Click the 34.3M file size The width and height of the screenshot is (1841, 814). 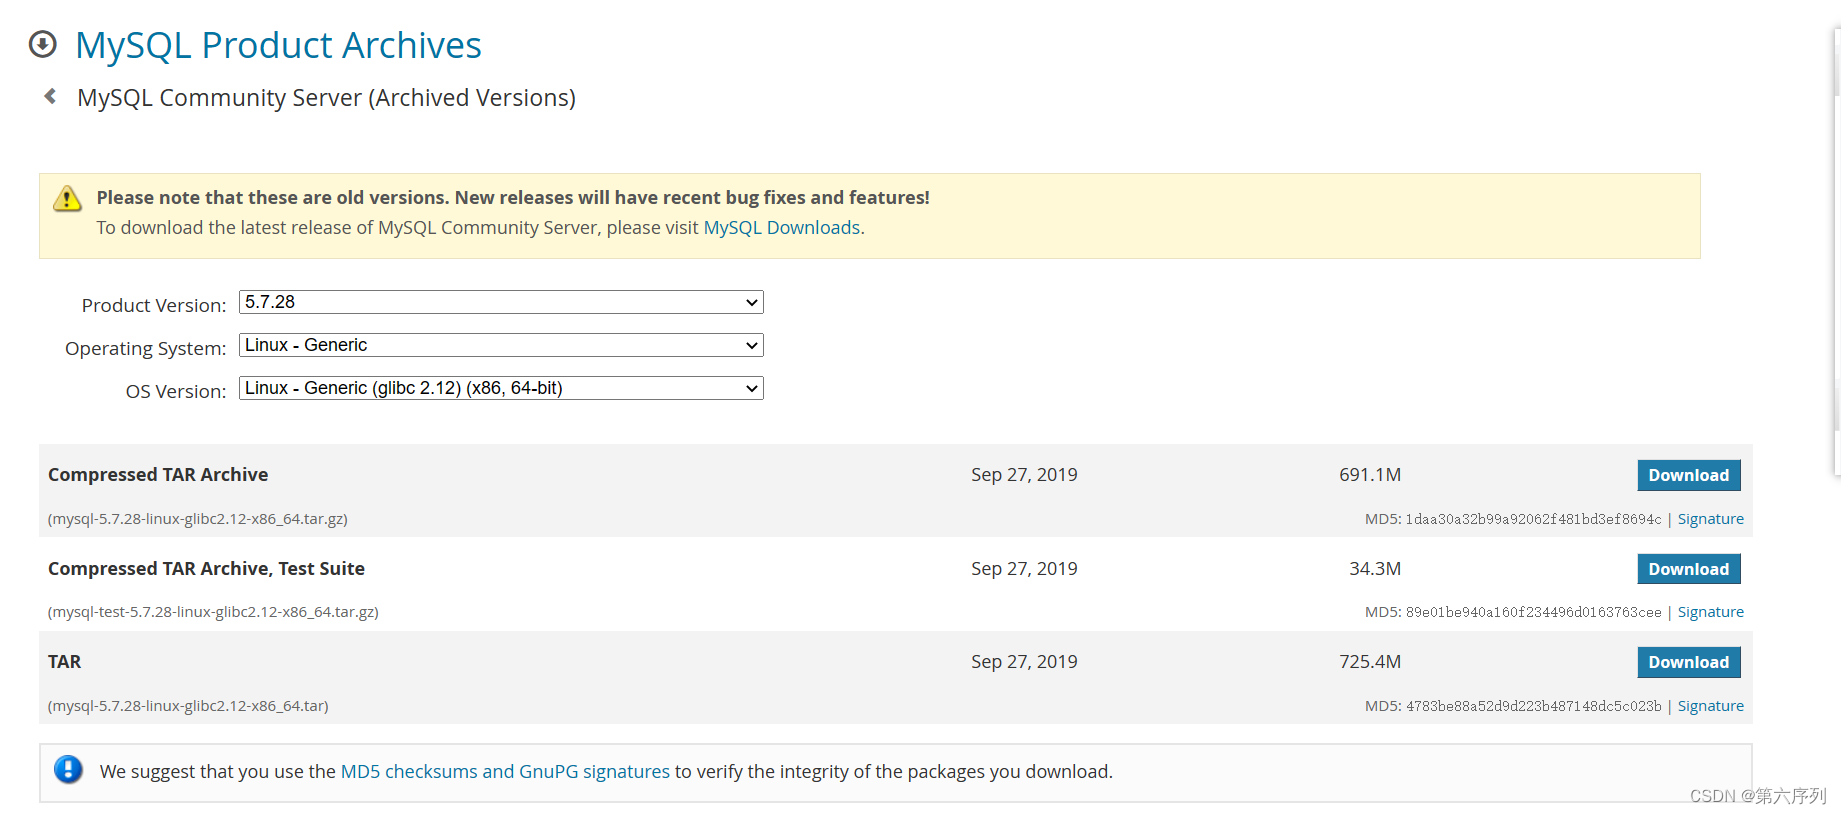1375,569
